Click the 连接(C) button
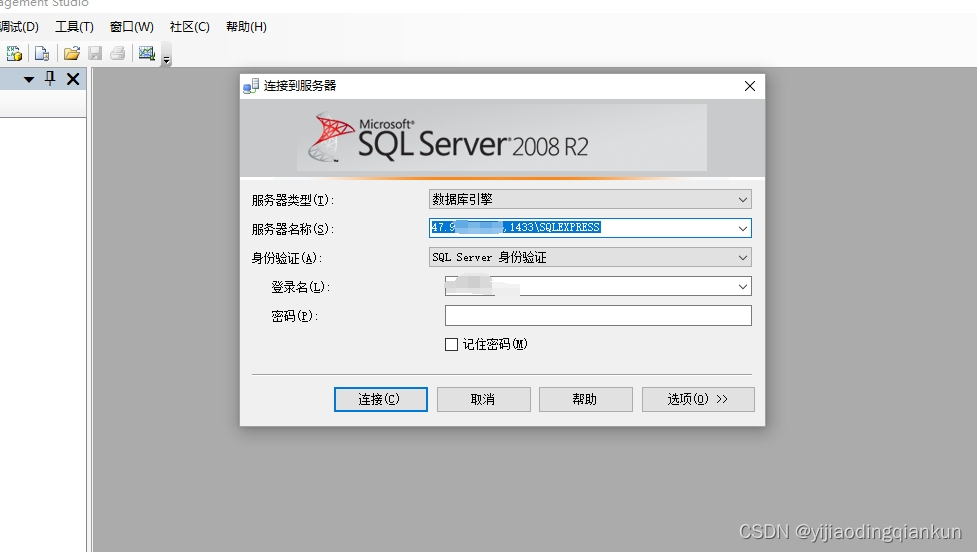 coord(381,399)
